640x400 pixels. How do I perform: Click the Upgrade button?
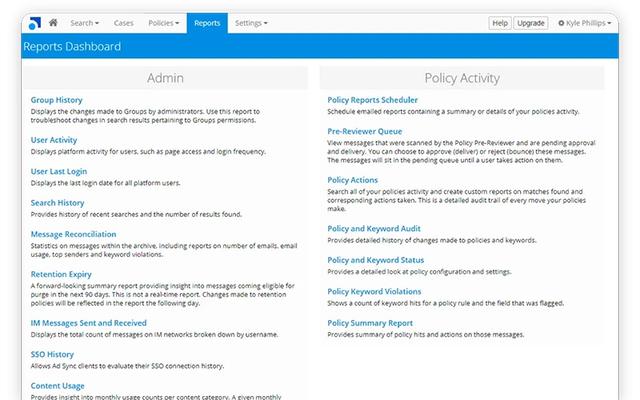point(530,23)
